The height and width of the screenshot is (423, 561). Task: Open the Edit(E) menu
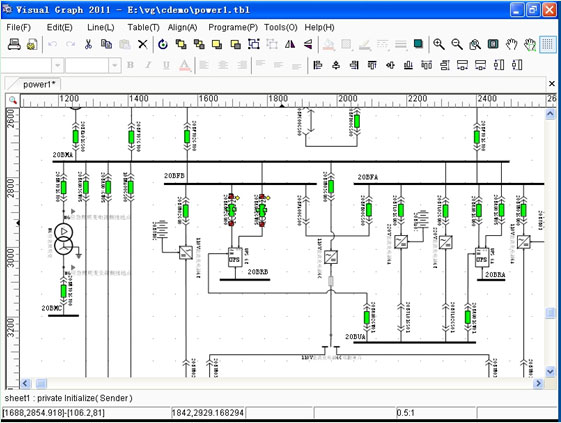[59, 27]
